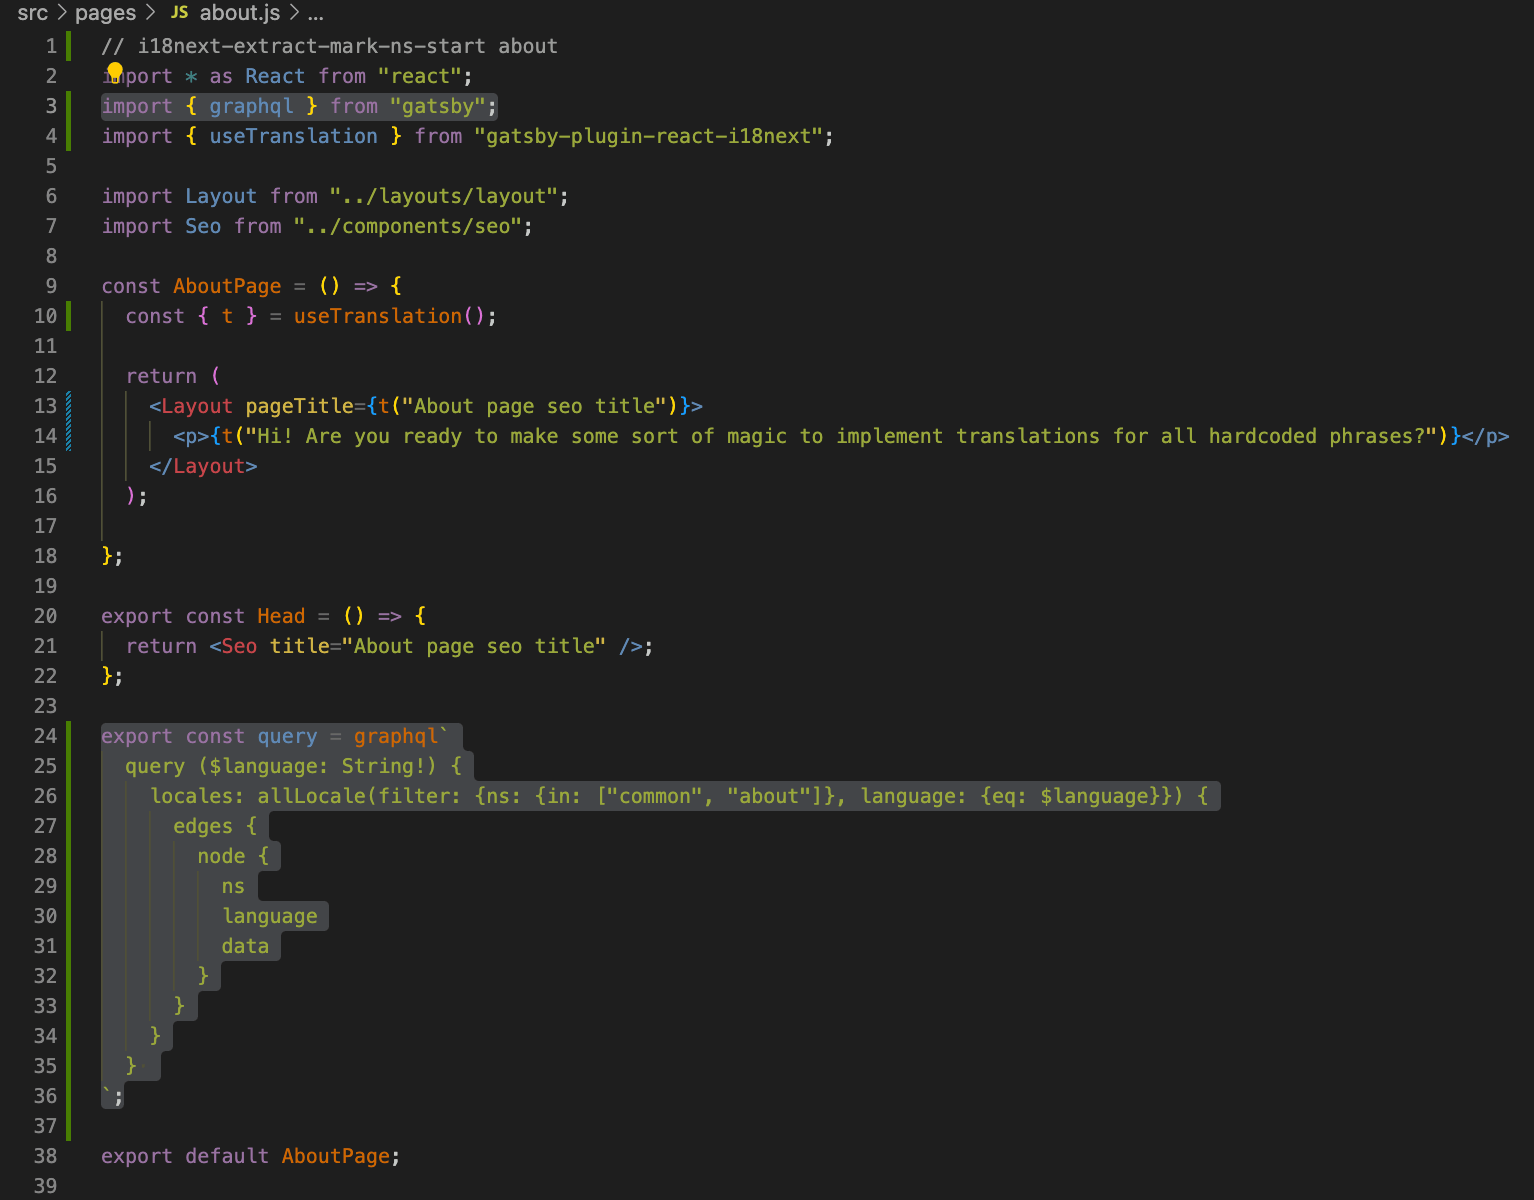
Task: Click line number 24
Action: click(x=45, y=736)
